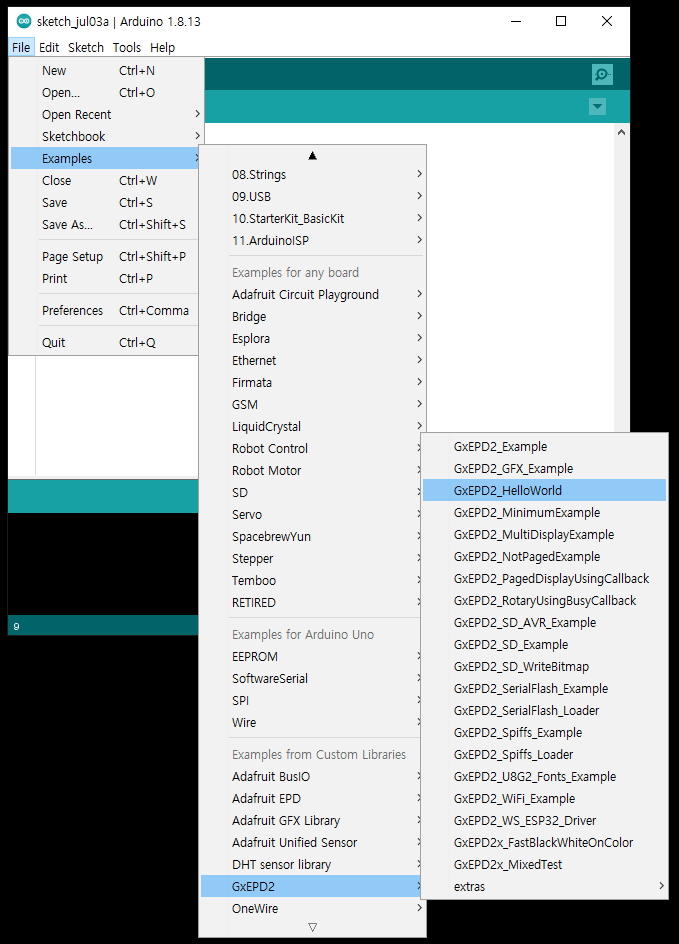679x944 pixels.
Task: Open the GxEPD2_MinimumExample sketch
Action: click(x=545, y=512)
